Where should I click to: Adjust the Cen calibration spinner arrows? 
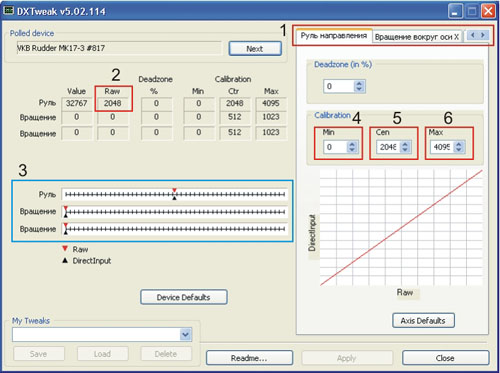pos(405,147)
